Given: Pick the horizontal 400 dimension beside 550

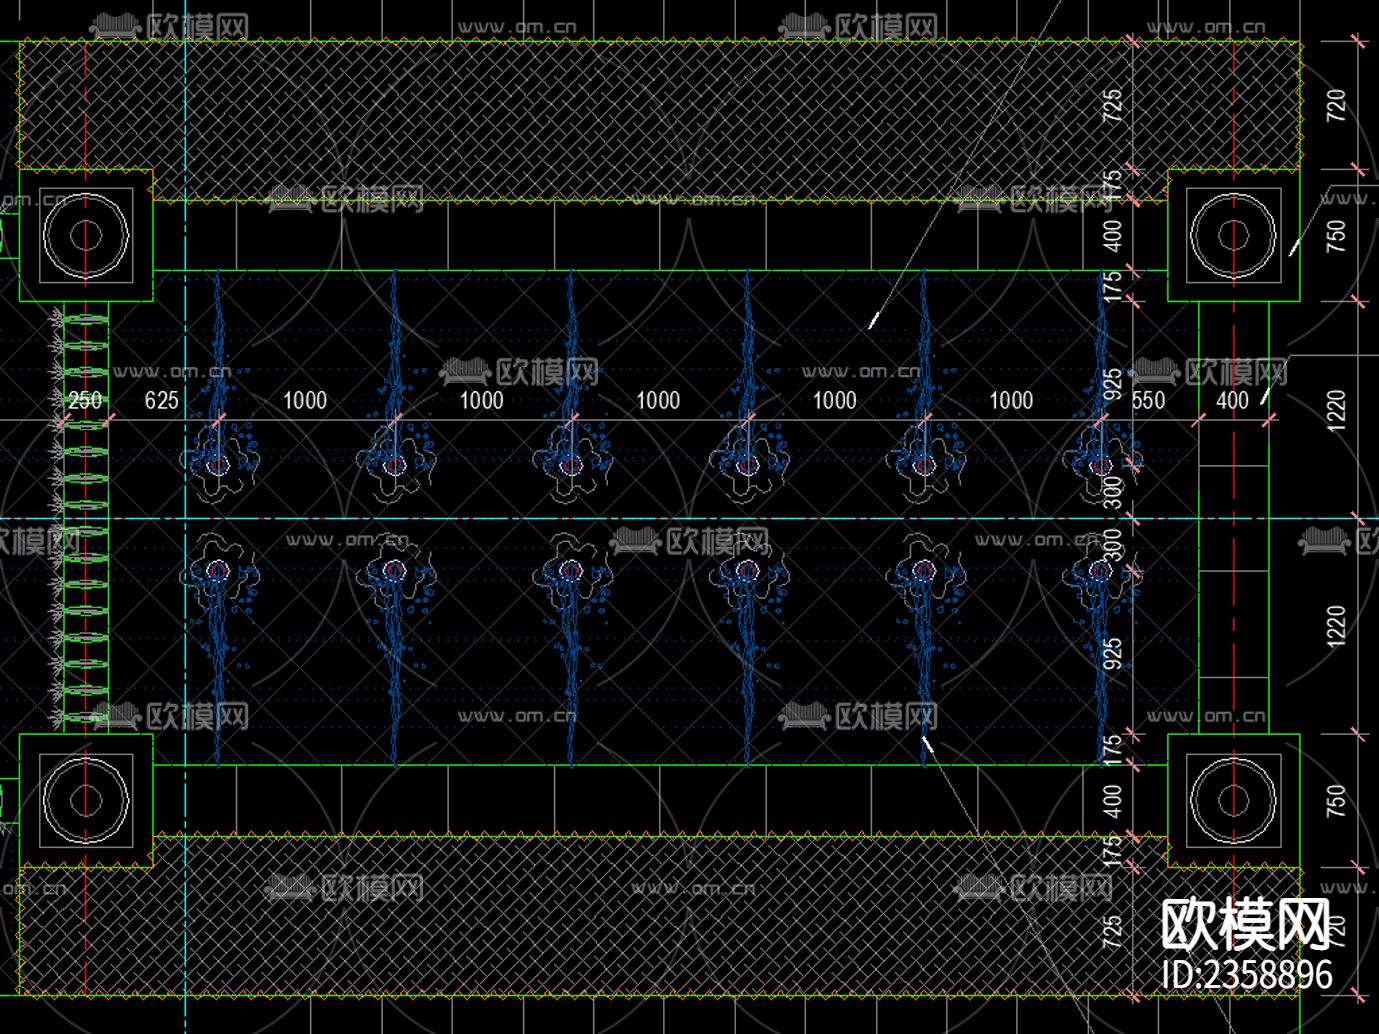Looking at the screenshot, I should pos(1232,401).
